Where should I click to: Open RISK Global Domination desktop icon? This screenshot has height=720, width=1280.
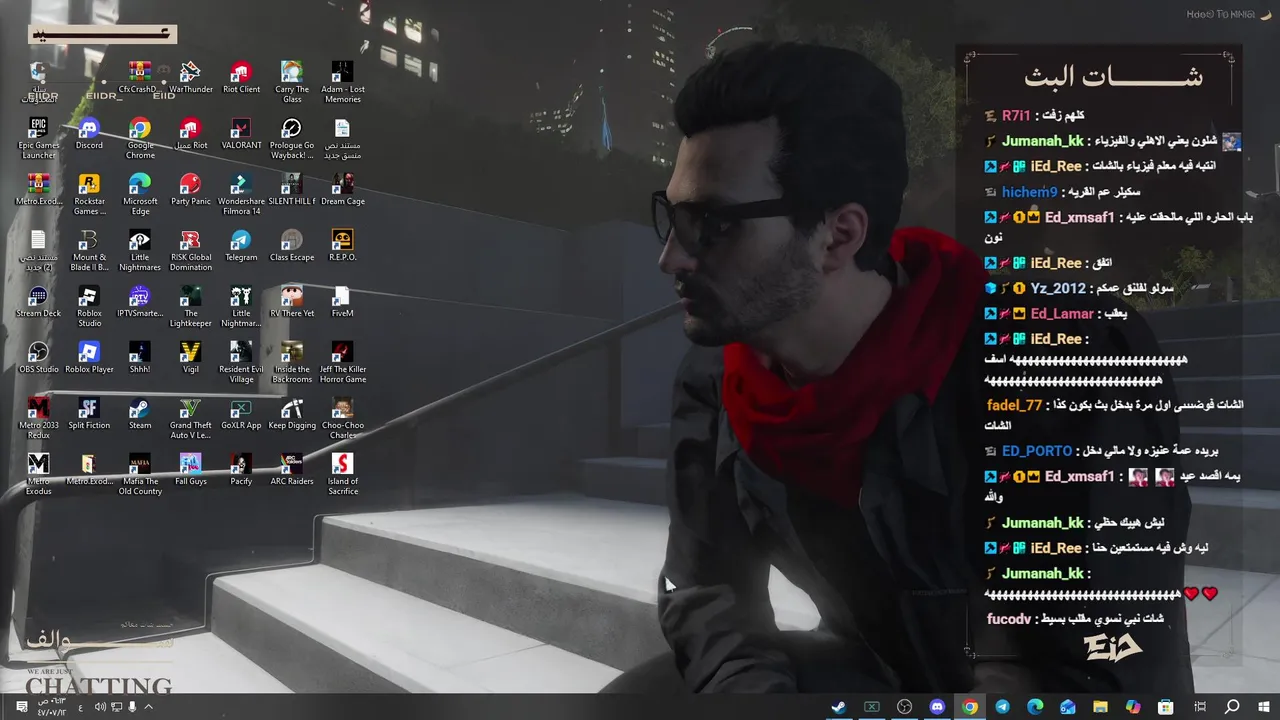tap(190, 251)
